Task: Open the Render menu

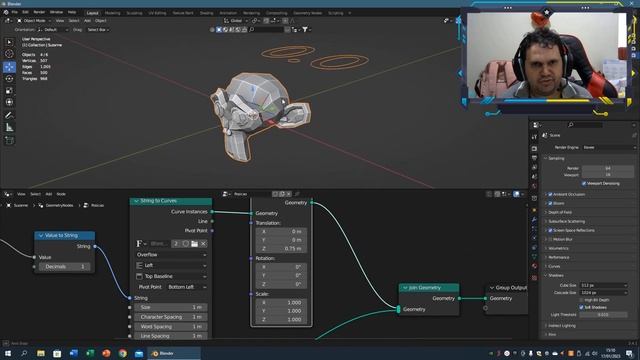Action: tap(39, 13)
